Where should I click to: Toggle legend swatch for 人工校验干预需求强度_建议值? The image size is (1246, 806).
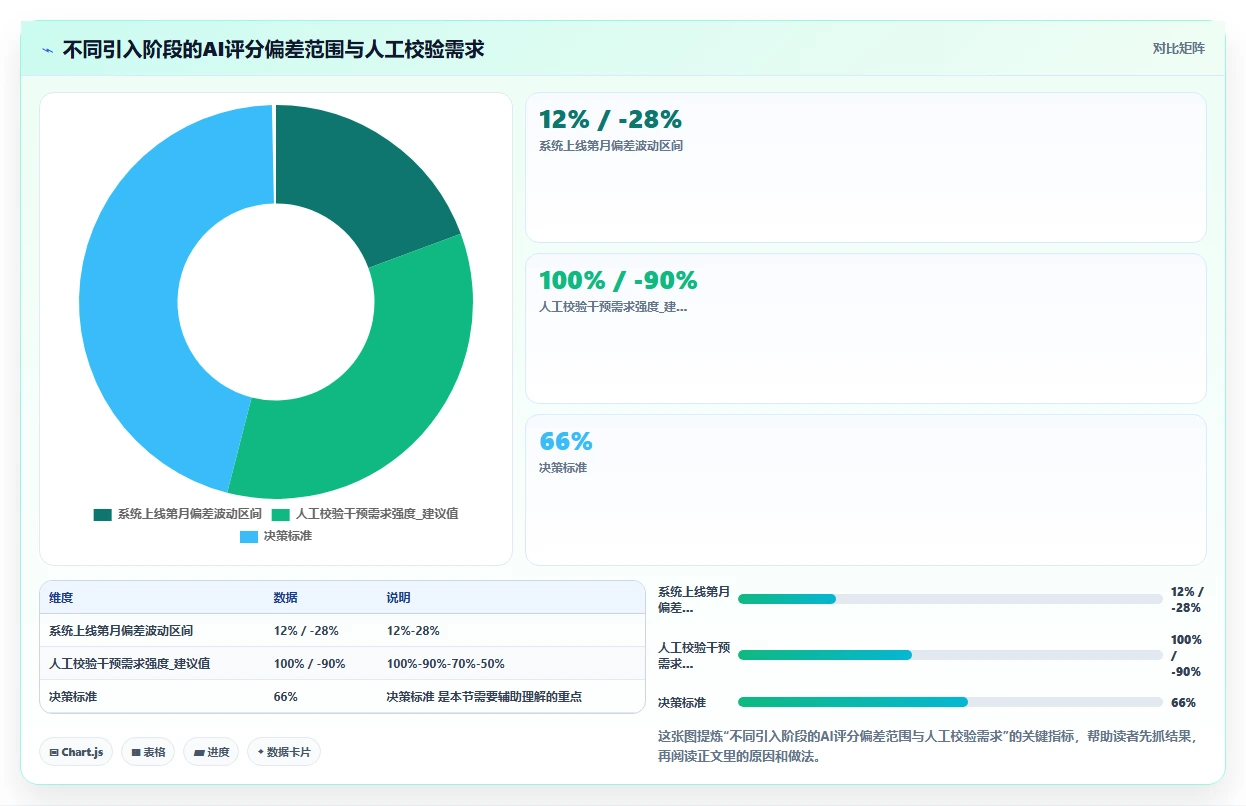pos(281,514)
